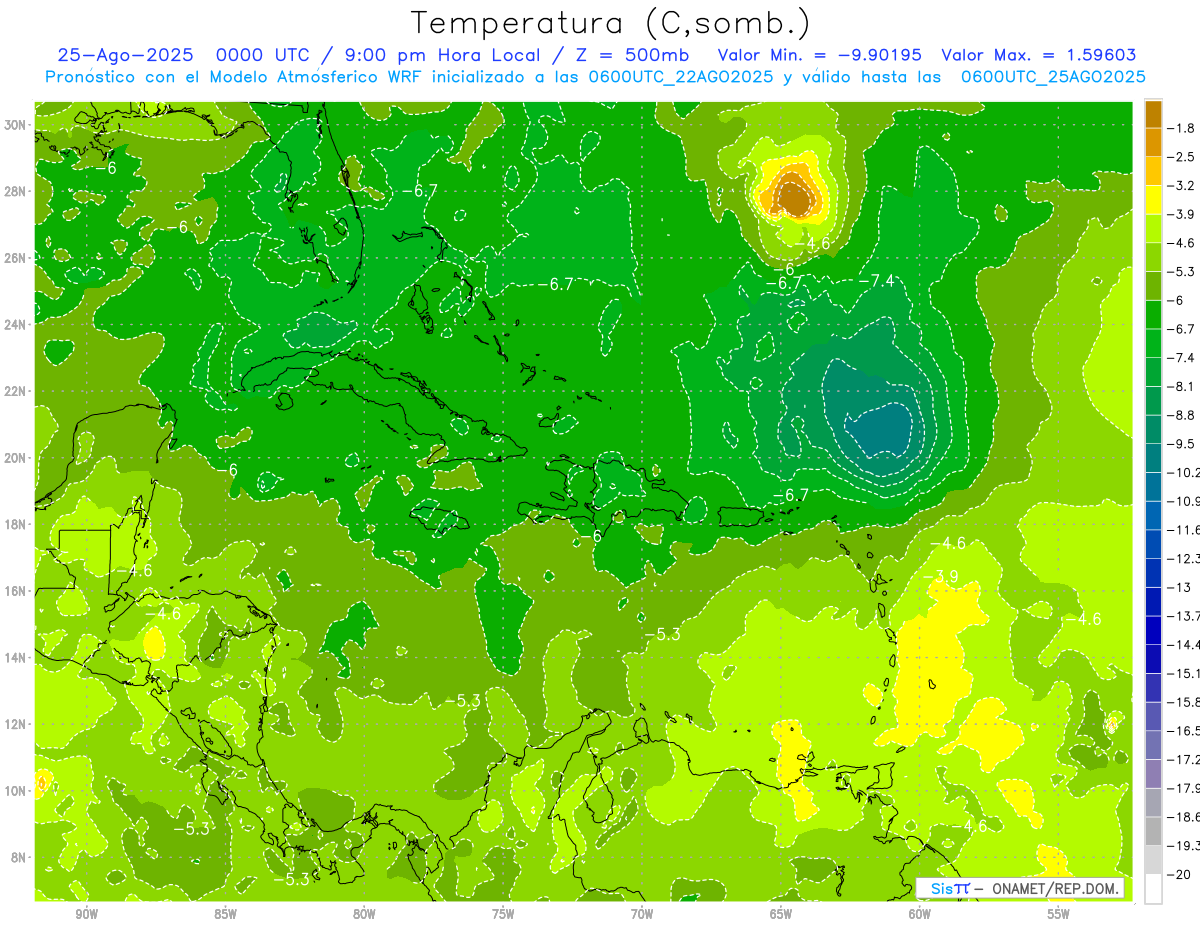Click the "55W" longitude axis label
The width and height of the screenshot is (1200, 927).
1058,914
